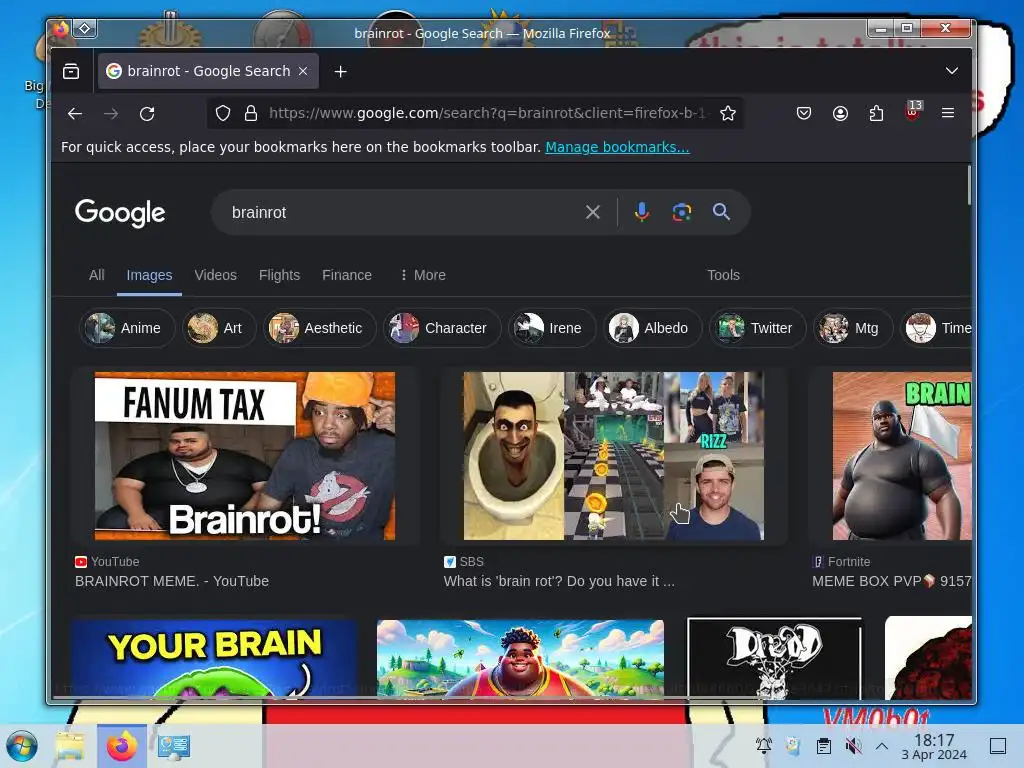Open the Start menu orb

(x=22, y=746)
